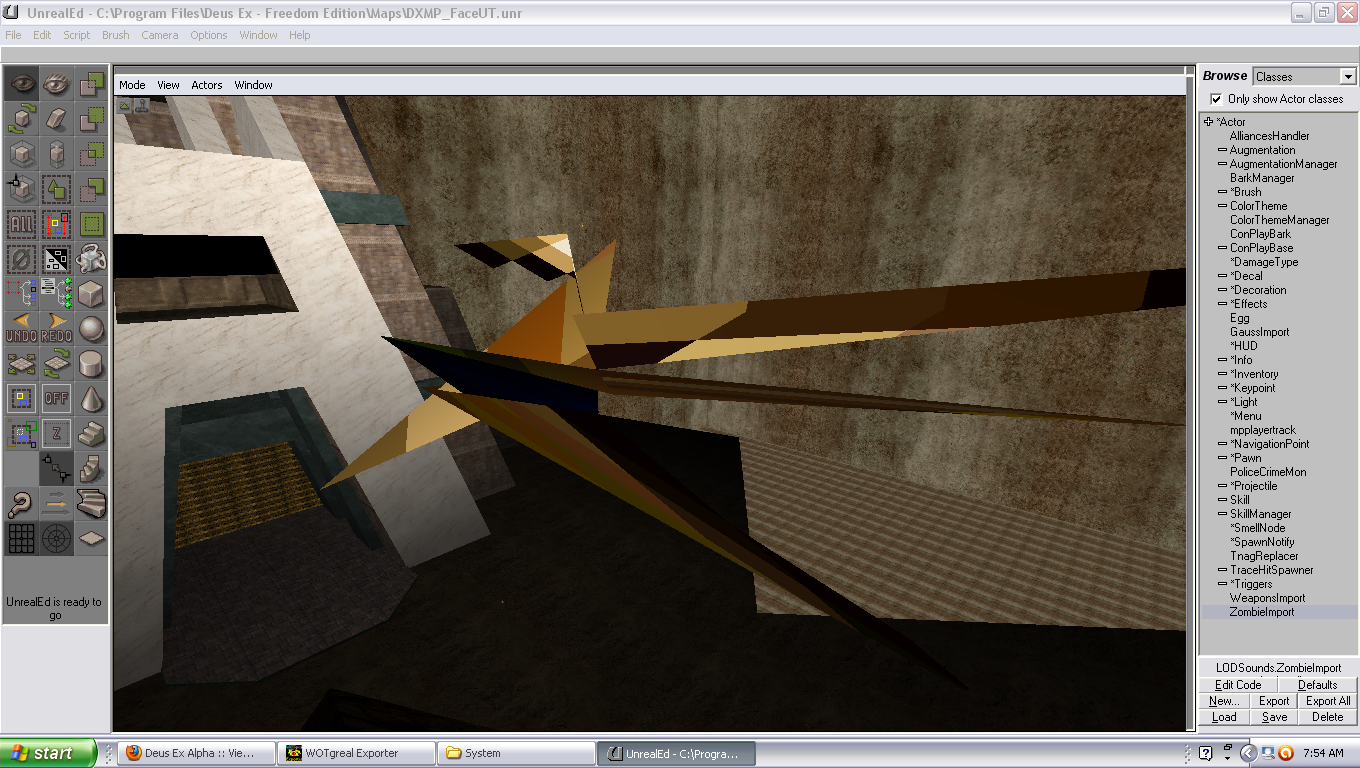This screenshot has width=1360, height=768.
Task: Expand the Augmentation class node
Action: click(x=1222, y=150)
